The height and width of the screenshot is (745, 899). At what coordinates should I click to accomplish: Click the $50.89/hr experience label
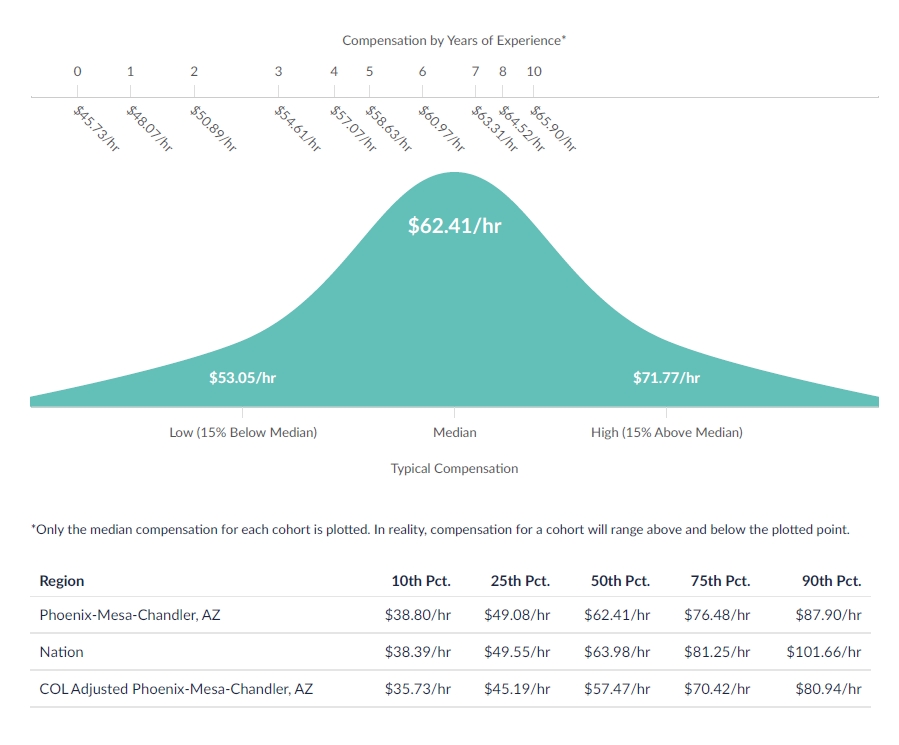coord(213,128)
